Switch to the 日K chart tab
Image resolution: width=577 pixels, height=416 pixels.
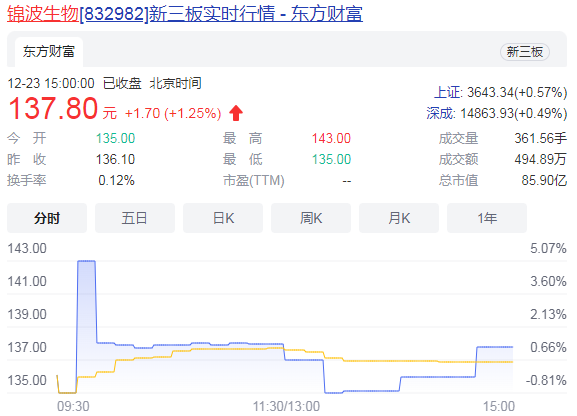[x=223, y=218]
